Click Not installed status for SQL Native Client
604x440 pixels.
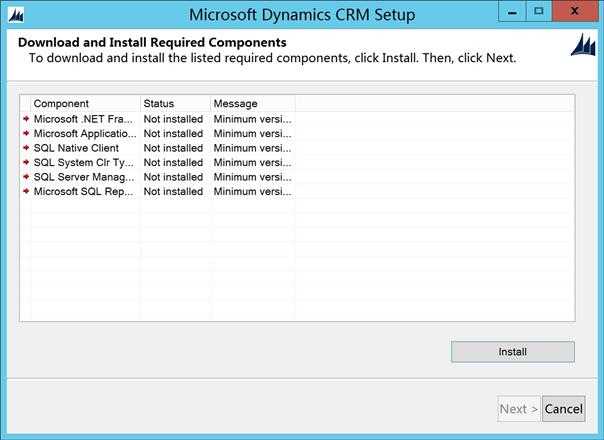[173, 148]
